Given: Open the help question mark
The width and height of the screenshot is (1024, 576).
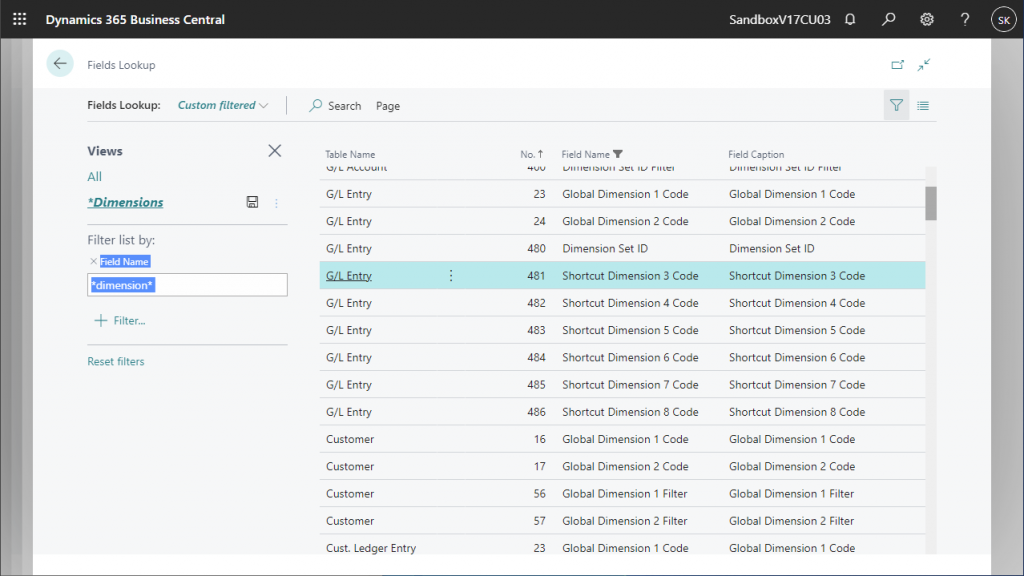Looking at the screenshot, I should coord(965,20).
